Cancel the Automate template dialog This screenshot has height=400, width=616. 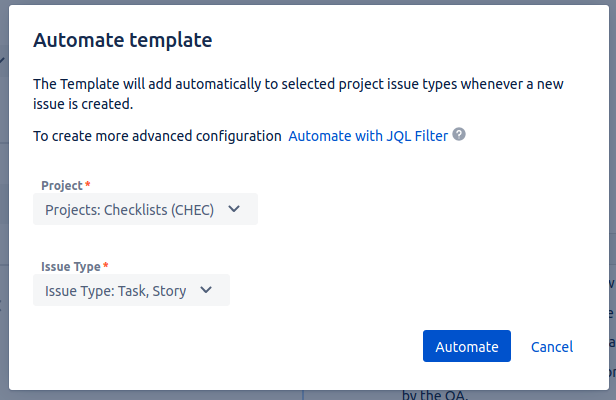[x=551, y=346]
